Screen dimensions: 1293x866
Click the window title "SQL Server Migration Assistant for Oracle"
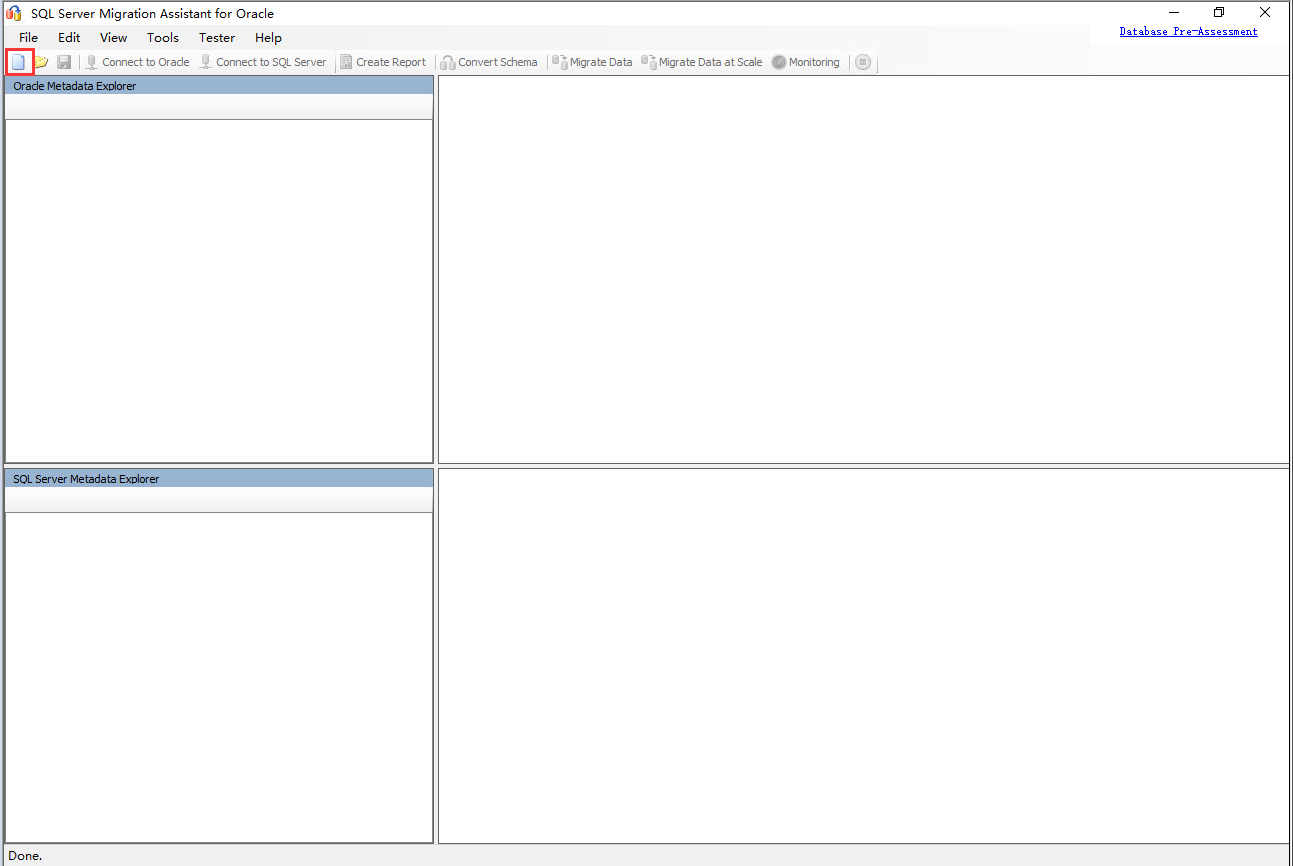point(152,14)
